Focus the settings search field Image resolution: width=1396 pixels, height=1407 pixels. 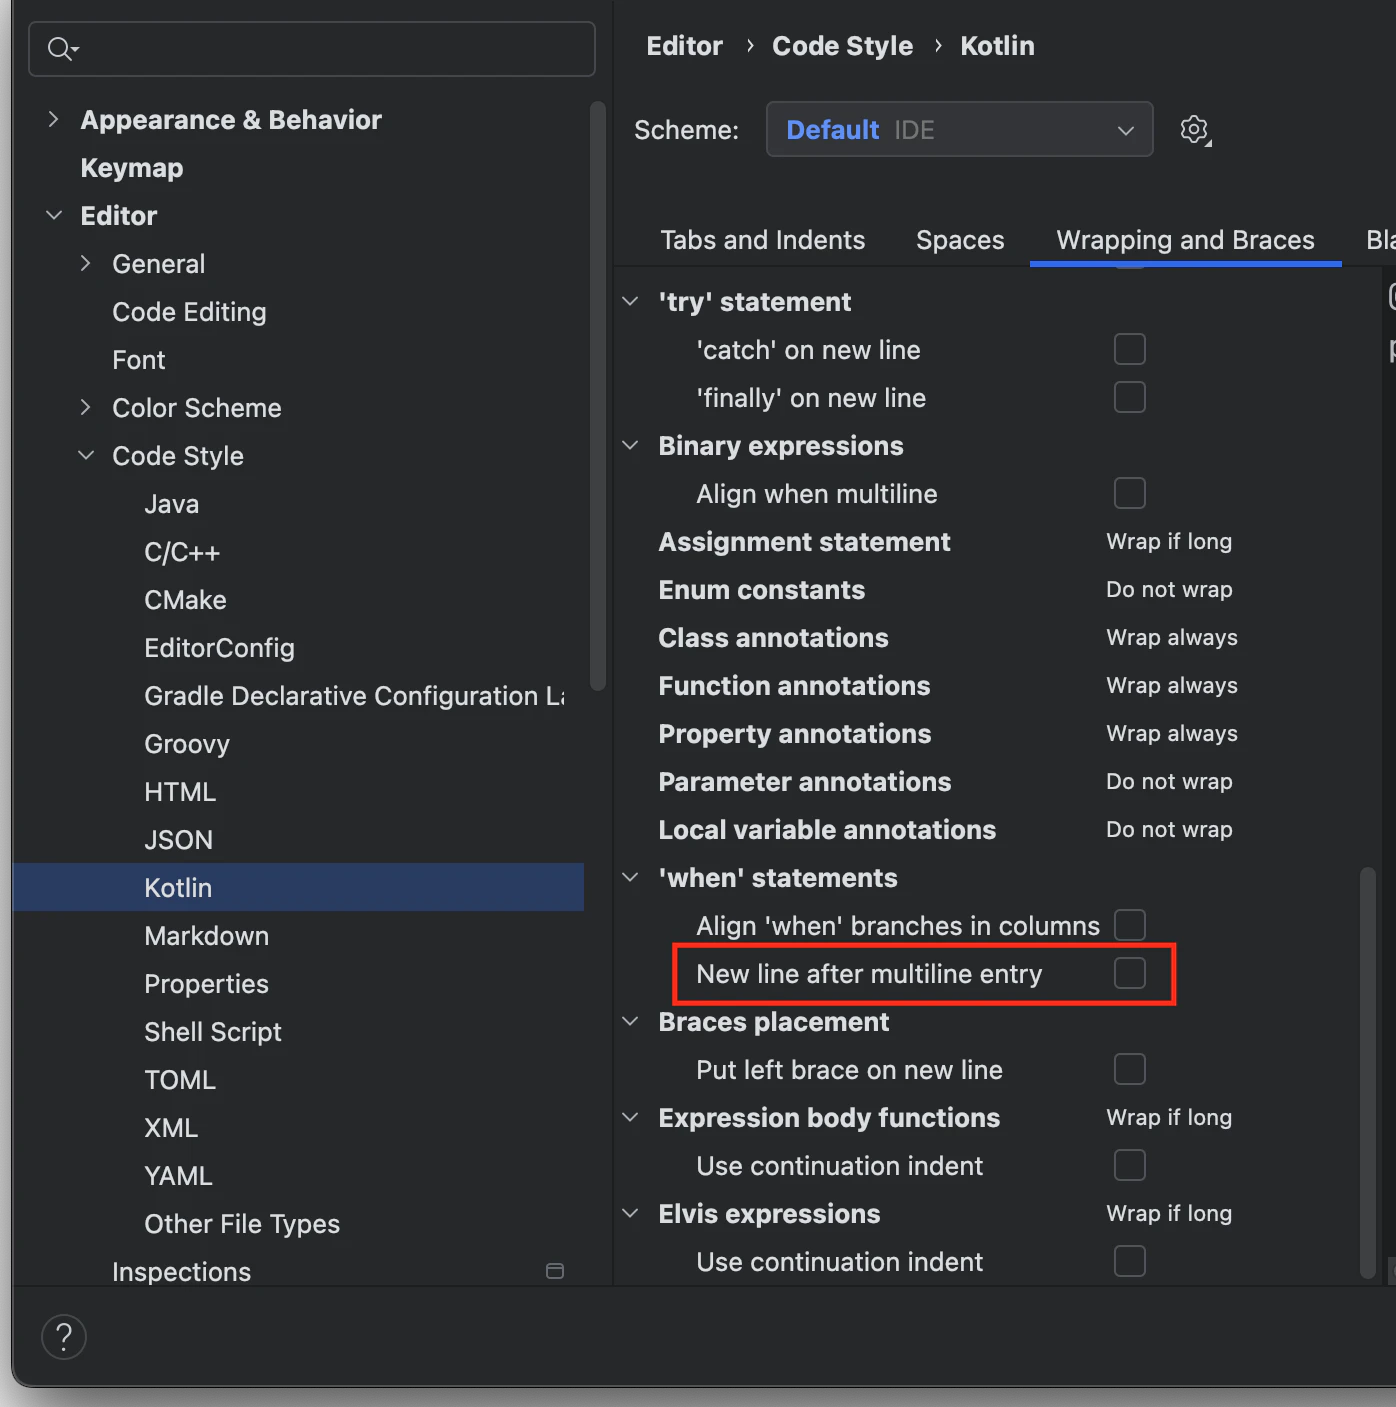312,49
